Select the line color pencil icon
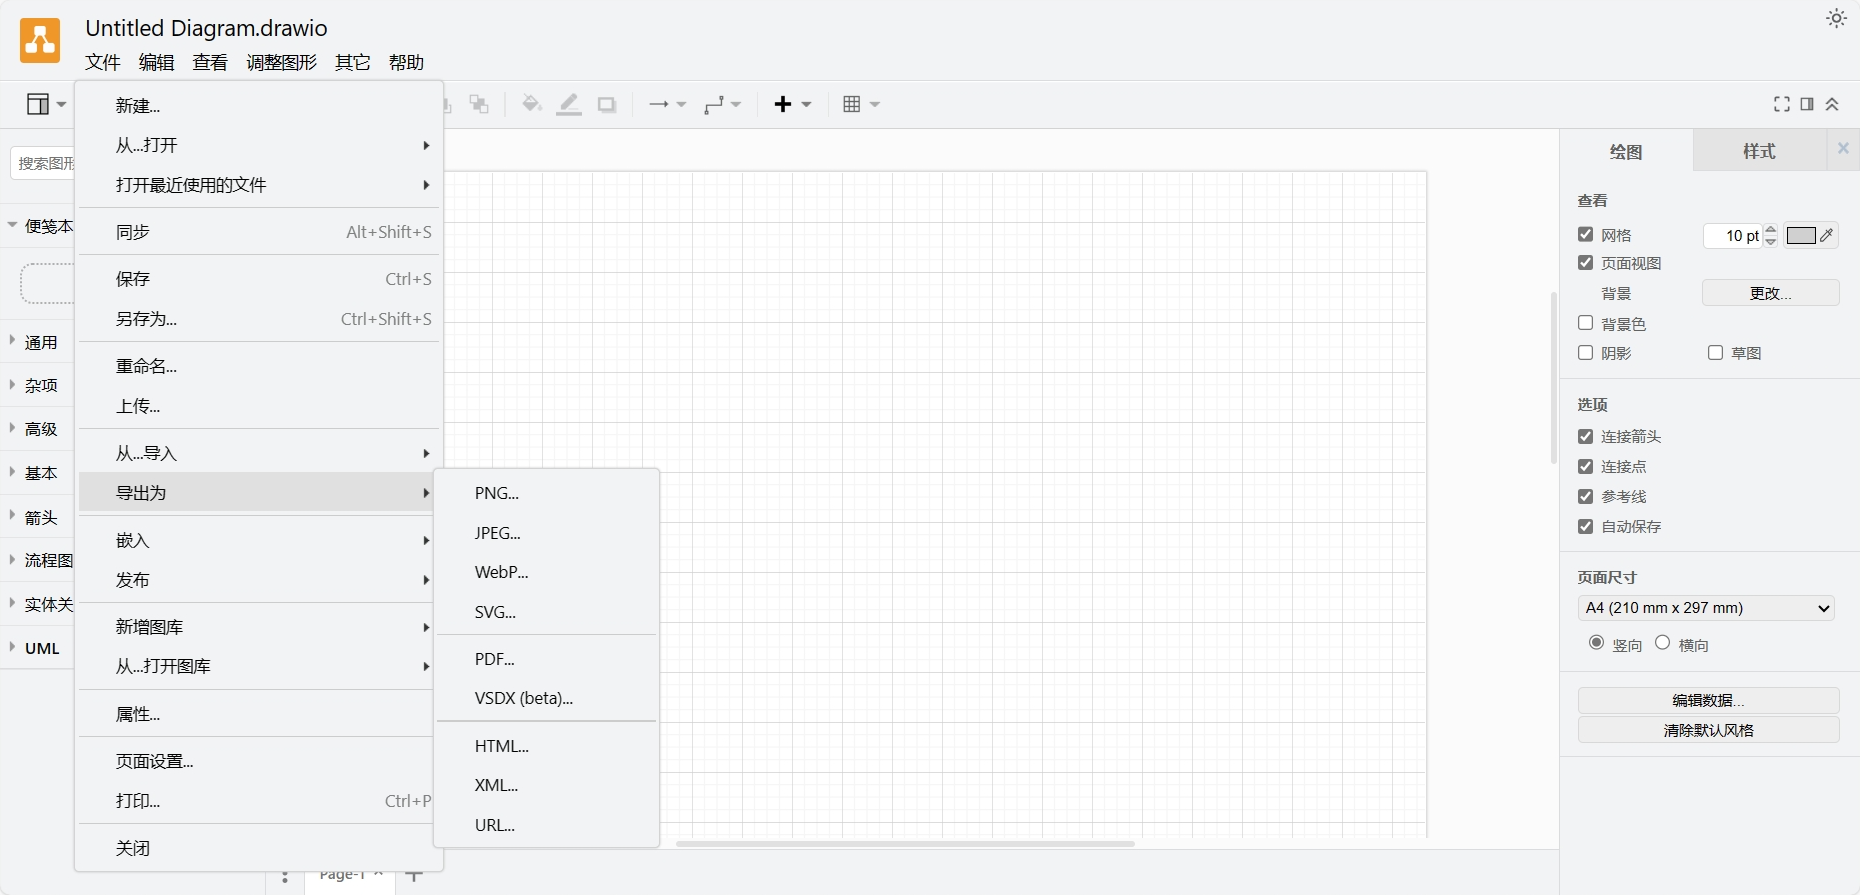 click(569, 104)
